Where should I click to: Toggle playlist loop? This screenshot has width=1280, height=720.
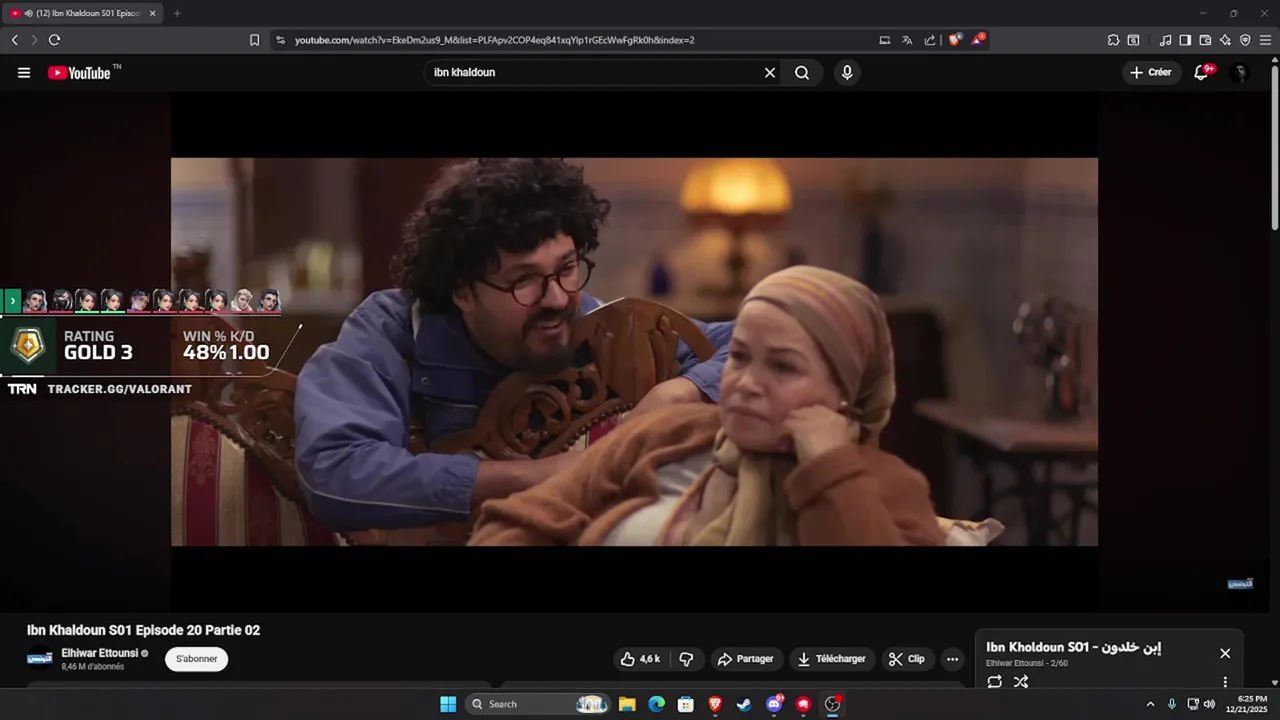pyautogui.click(x=995, y=682)
